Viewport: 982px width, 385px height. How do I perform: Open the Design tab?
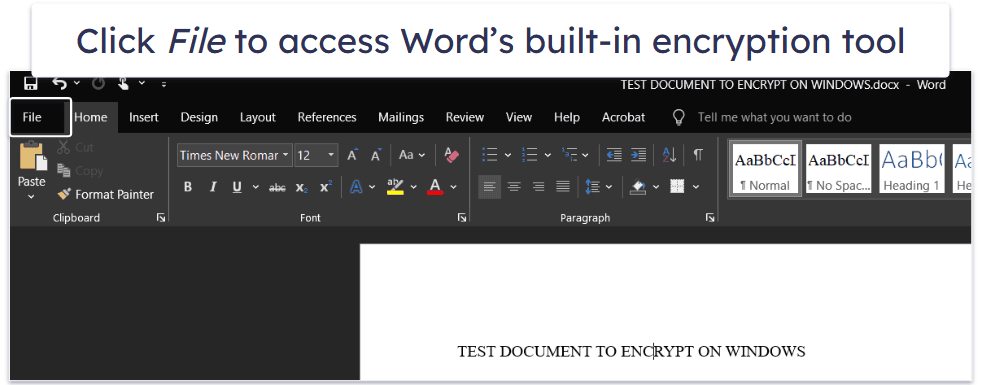[199, 117]
